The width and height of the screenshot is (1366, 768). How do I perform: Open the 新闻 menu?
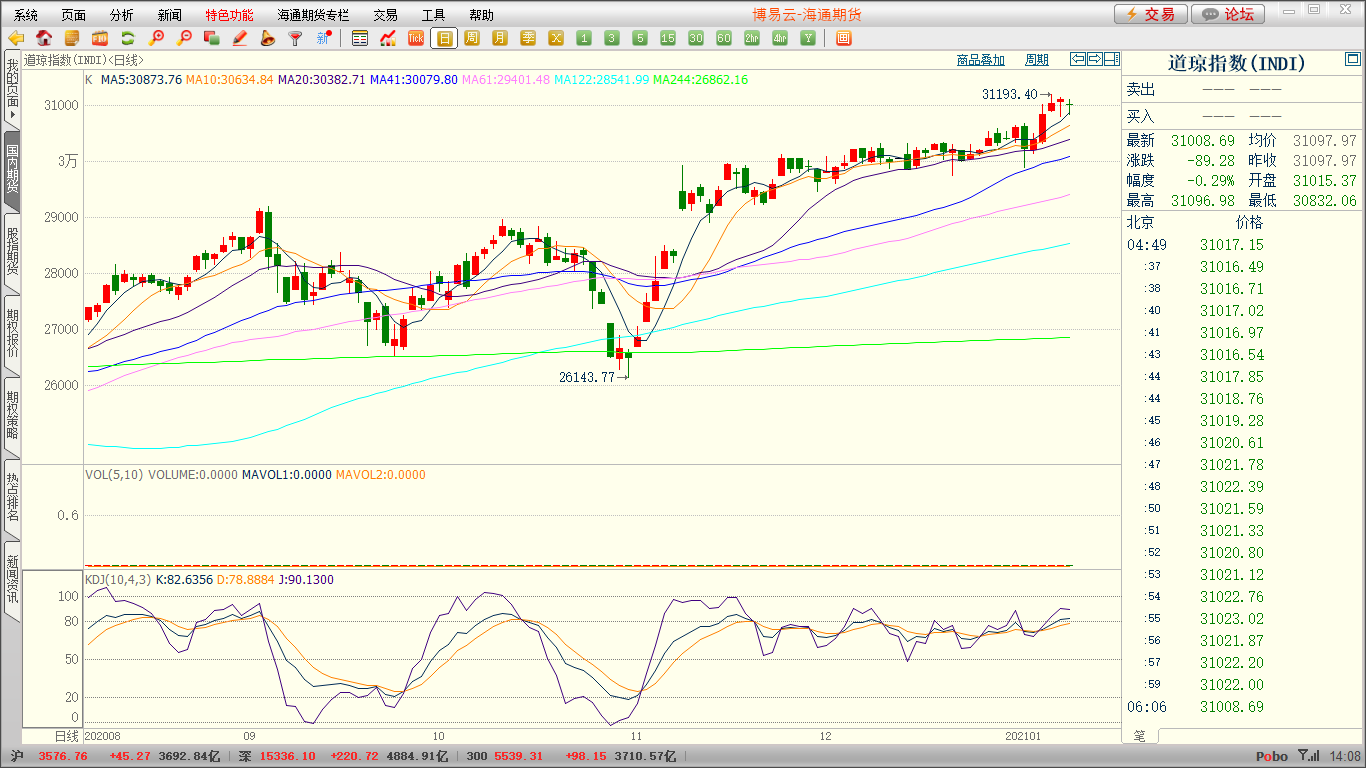coord(170,15)
